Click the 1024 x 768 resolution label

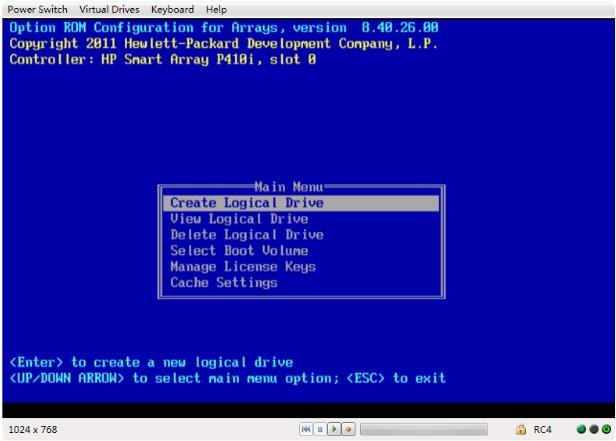33,430
